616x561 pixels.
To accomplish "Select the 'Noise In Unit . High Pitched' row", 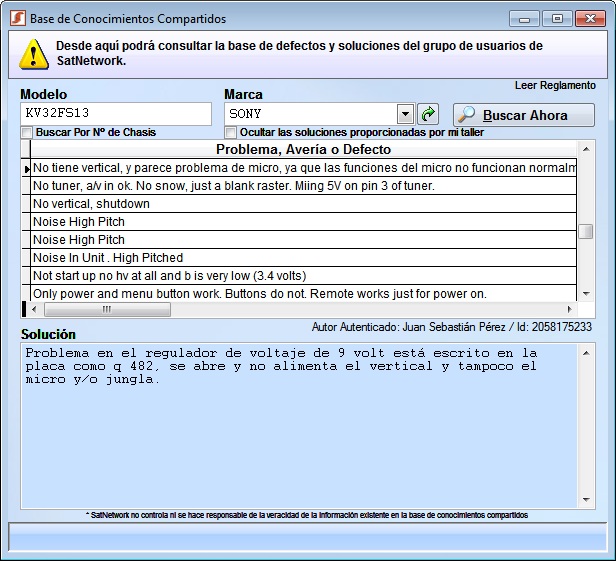I will pyautogui.click(x=300, y=258).
